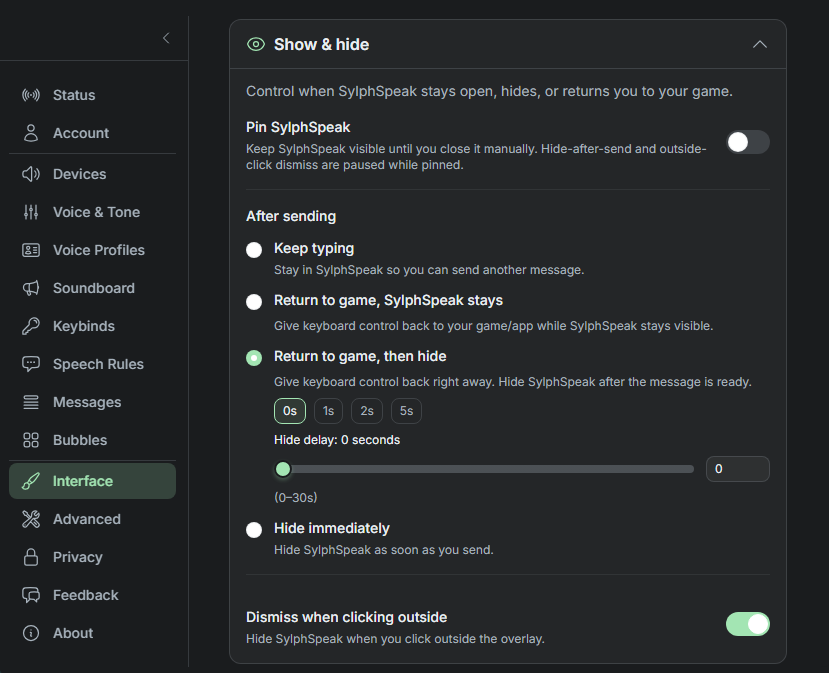829x673 pixels.
Task: Open the Feedback page
Action: (93, 595)
